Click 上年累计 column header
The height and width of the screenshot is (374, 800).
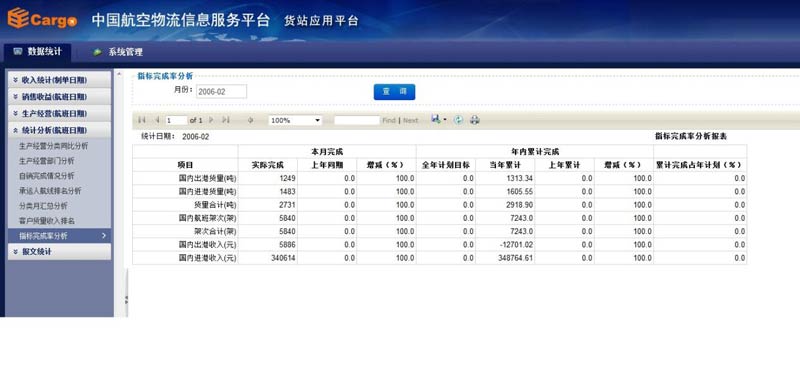point(564,165)
